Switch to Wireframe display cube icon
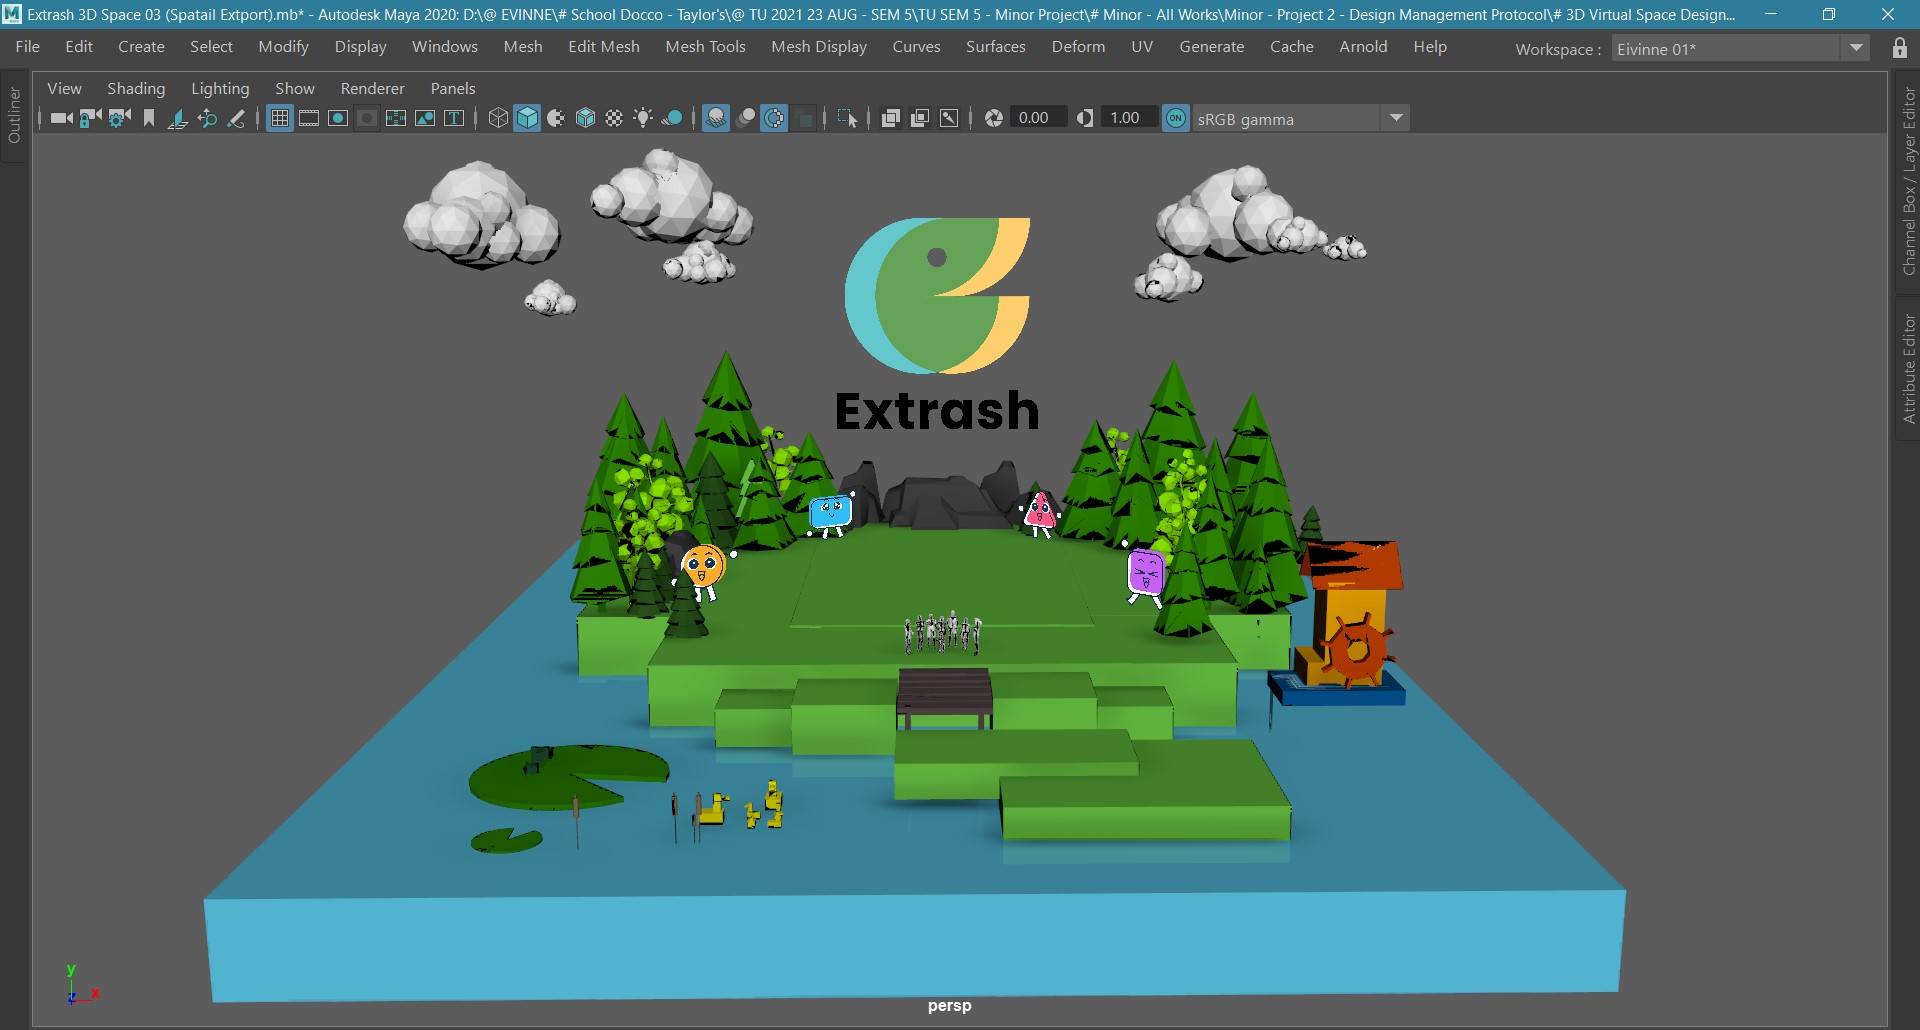This screenshot has height=1030, width=1920. 498,118
